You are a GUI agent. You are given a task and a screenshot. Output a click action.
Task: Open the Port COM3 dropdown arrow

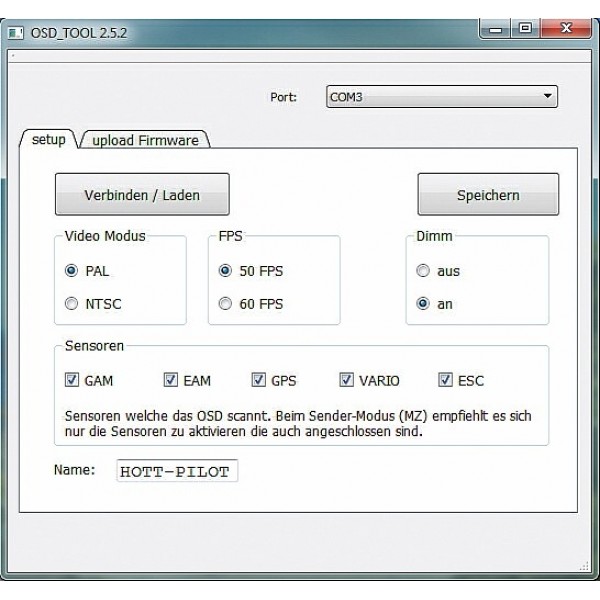click(x=548, y=96)
